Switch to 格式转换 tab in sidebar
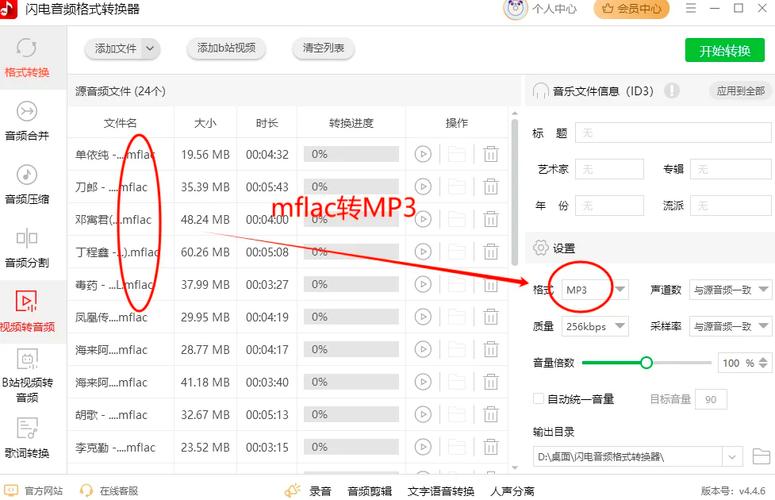 point(27,57)
